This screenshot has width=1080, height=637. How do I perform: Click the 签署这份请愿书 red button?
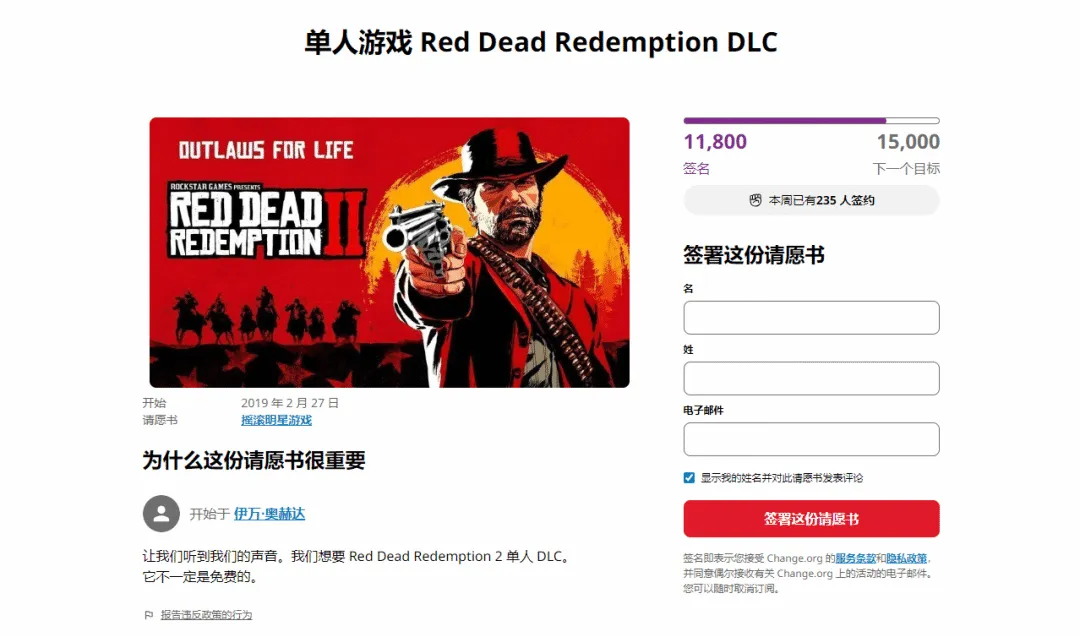pyautogui.click(x=811, y=519)
